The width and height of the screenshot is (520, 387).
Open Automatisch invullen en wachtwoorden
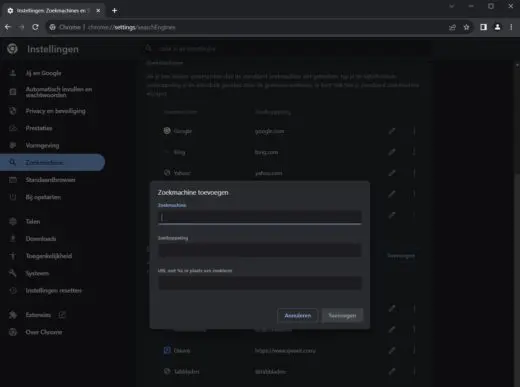(x=59, y=92)
